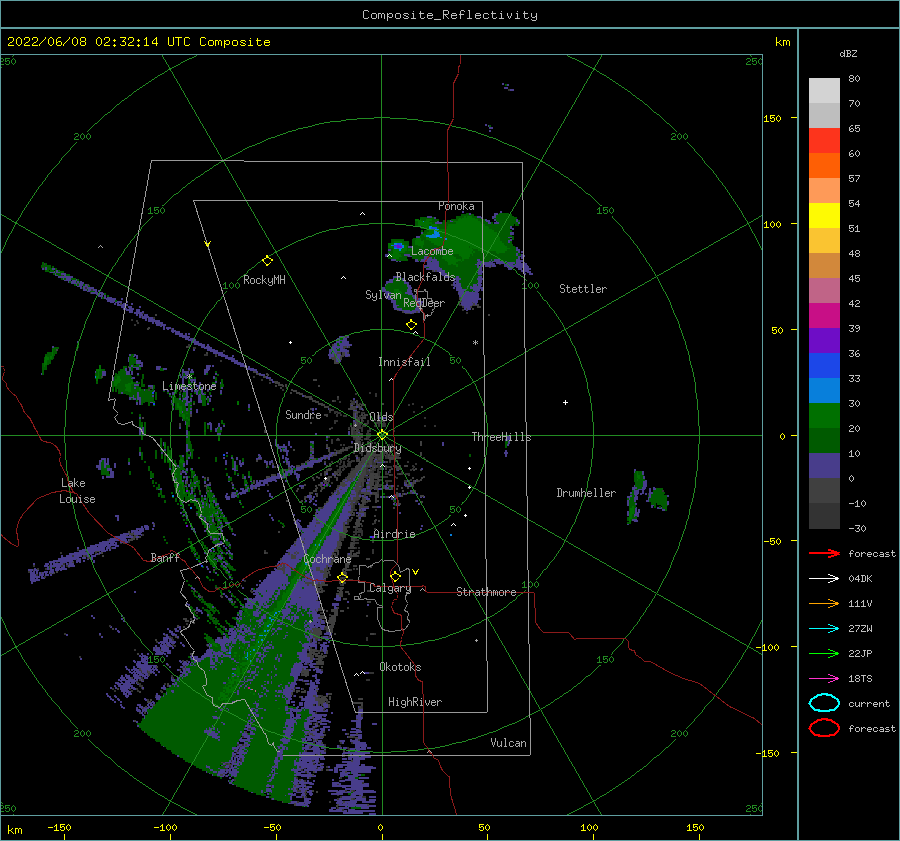
Task: Select orange 57-60 dBZ legend swatch
Action: click(824, 166)
